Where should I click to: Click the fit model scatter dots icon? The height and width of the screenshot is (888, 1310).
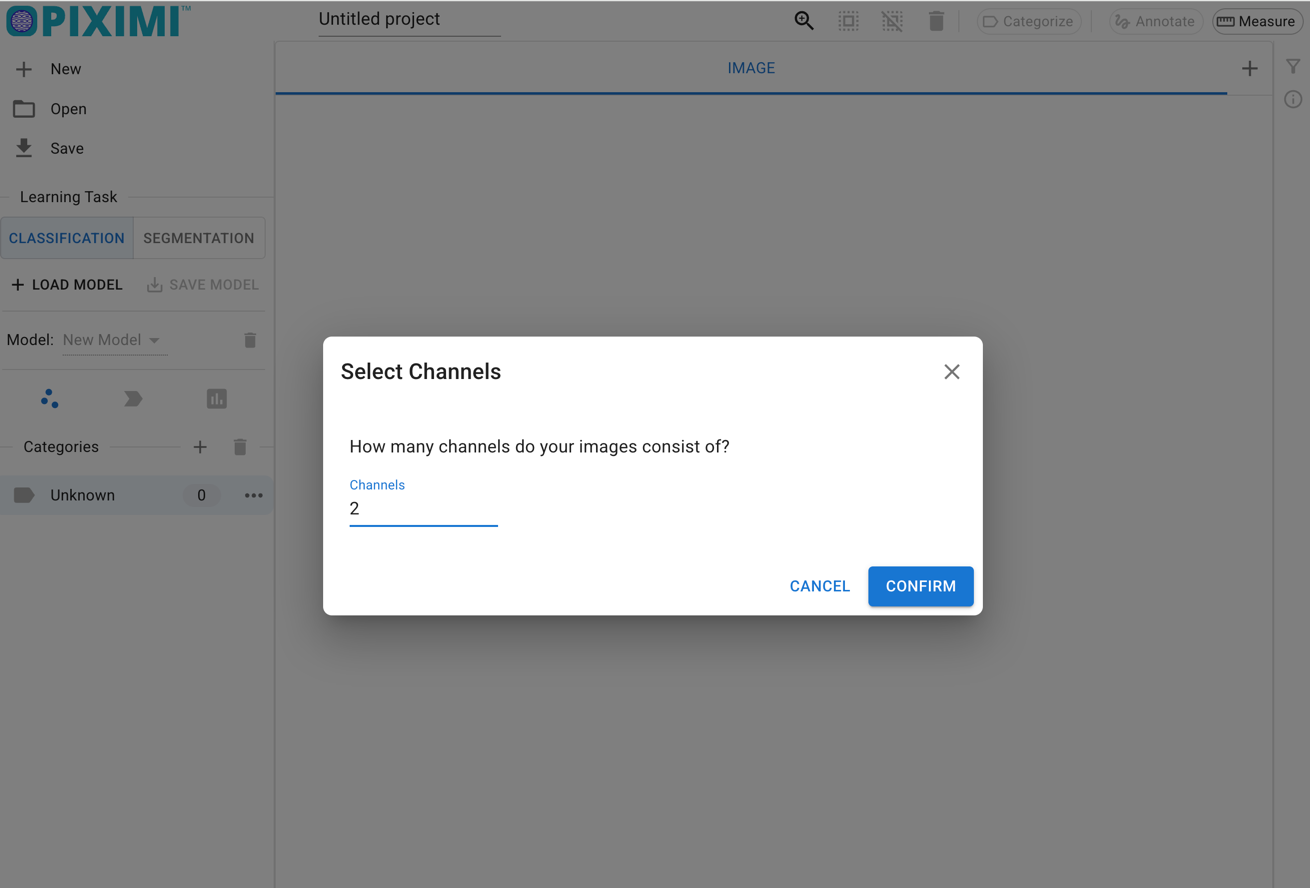point(50,399)
